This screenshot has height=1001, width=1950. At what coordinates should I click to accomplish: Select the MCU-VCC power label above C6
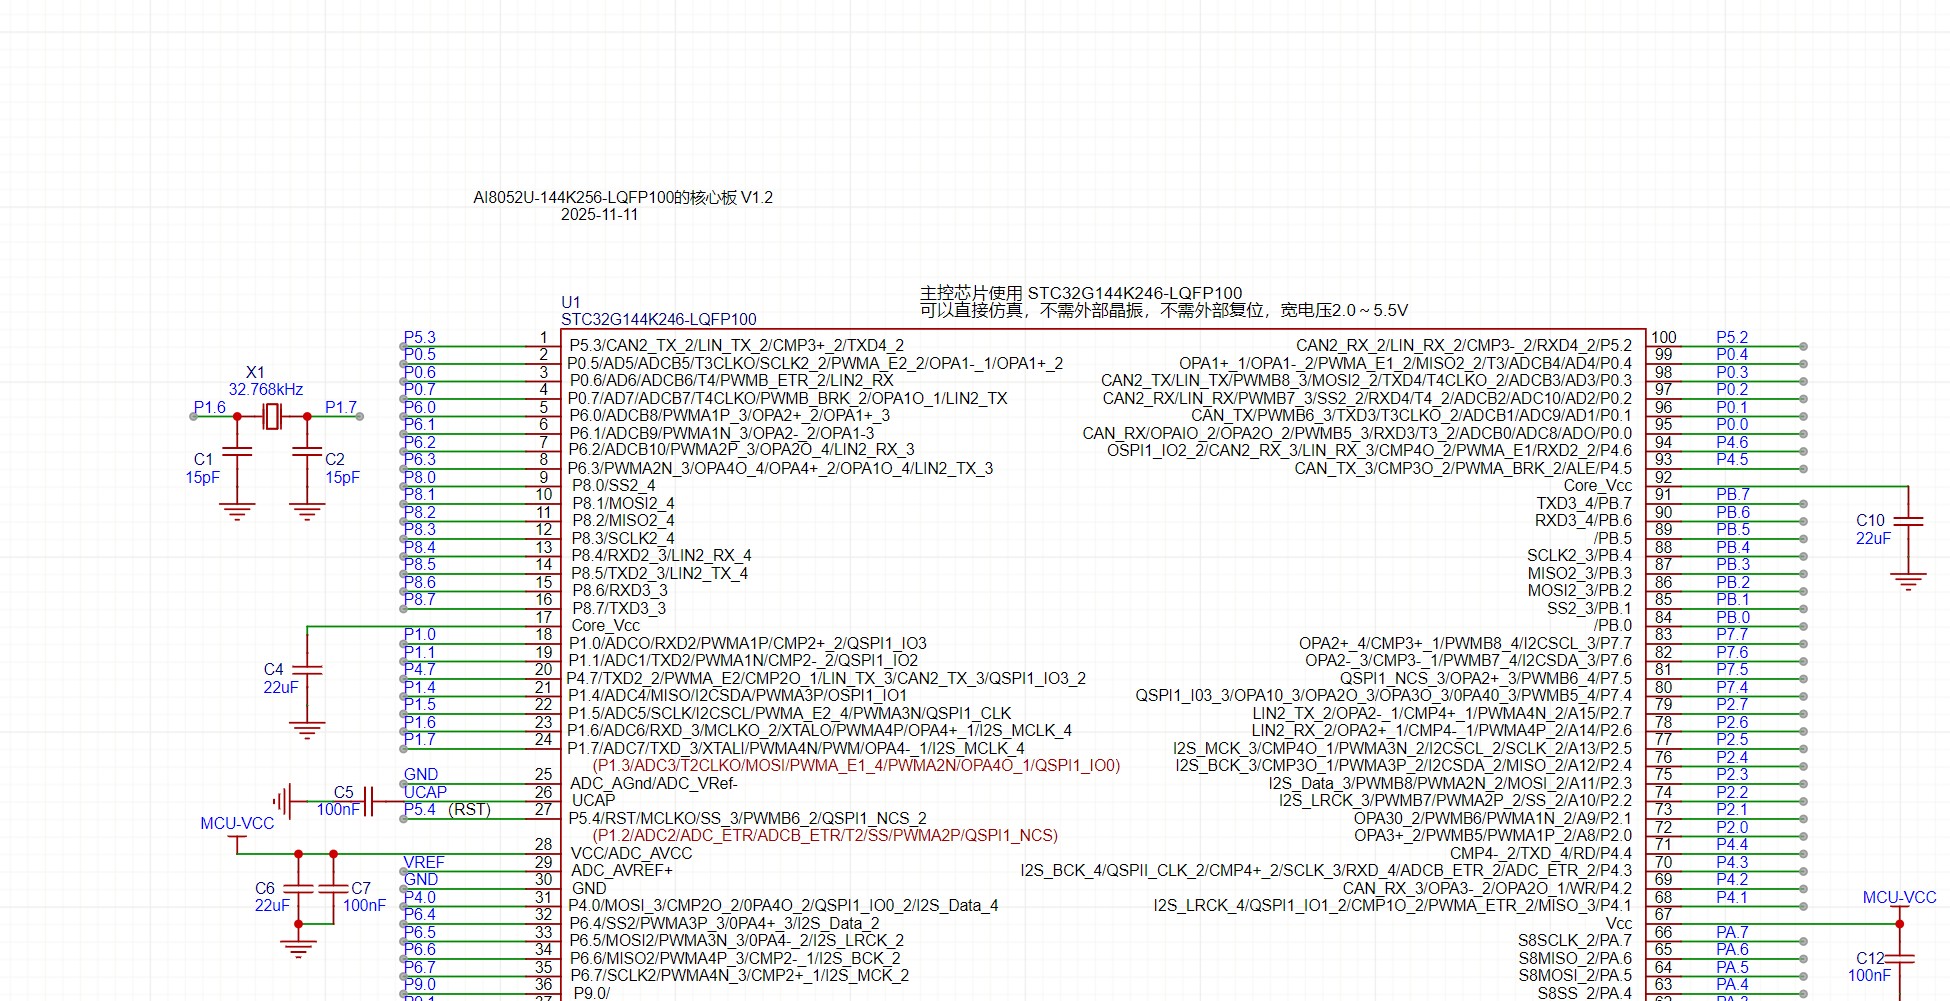(x=237, y=824)
